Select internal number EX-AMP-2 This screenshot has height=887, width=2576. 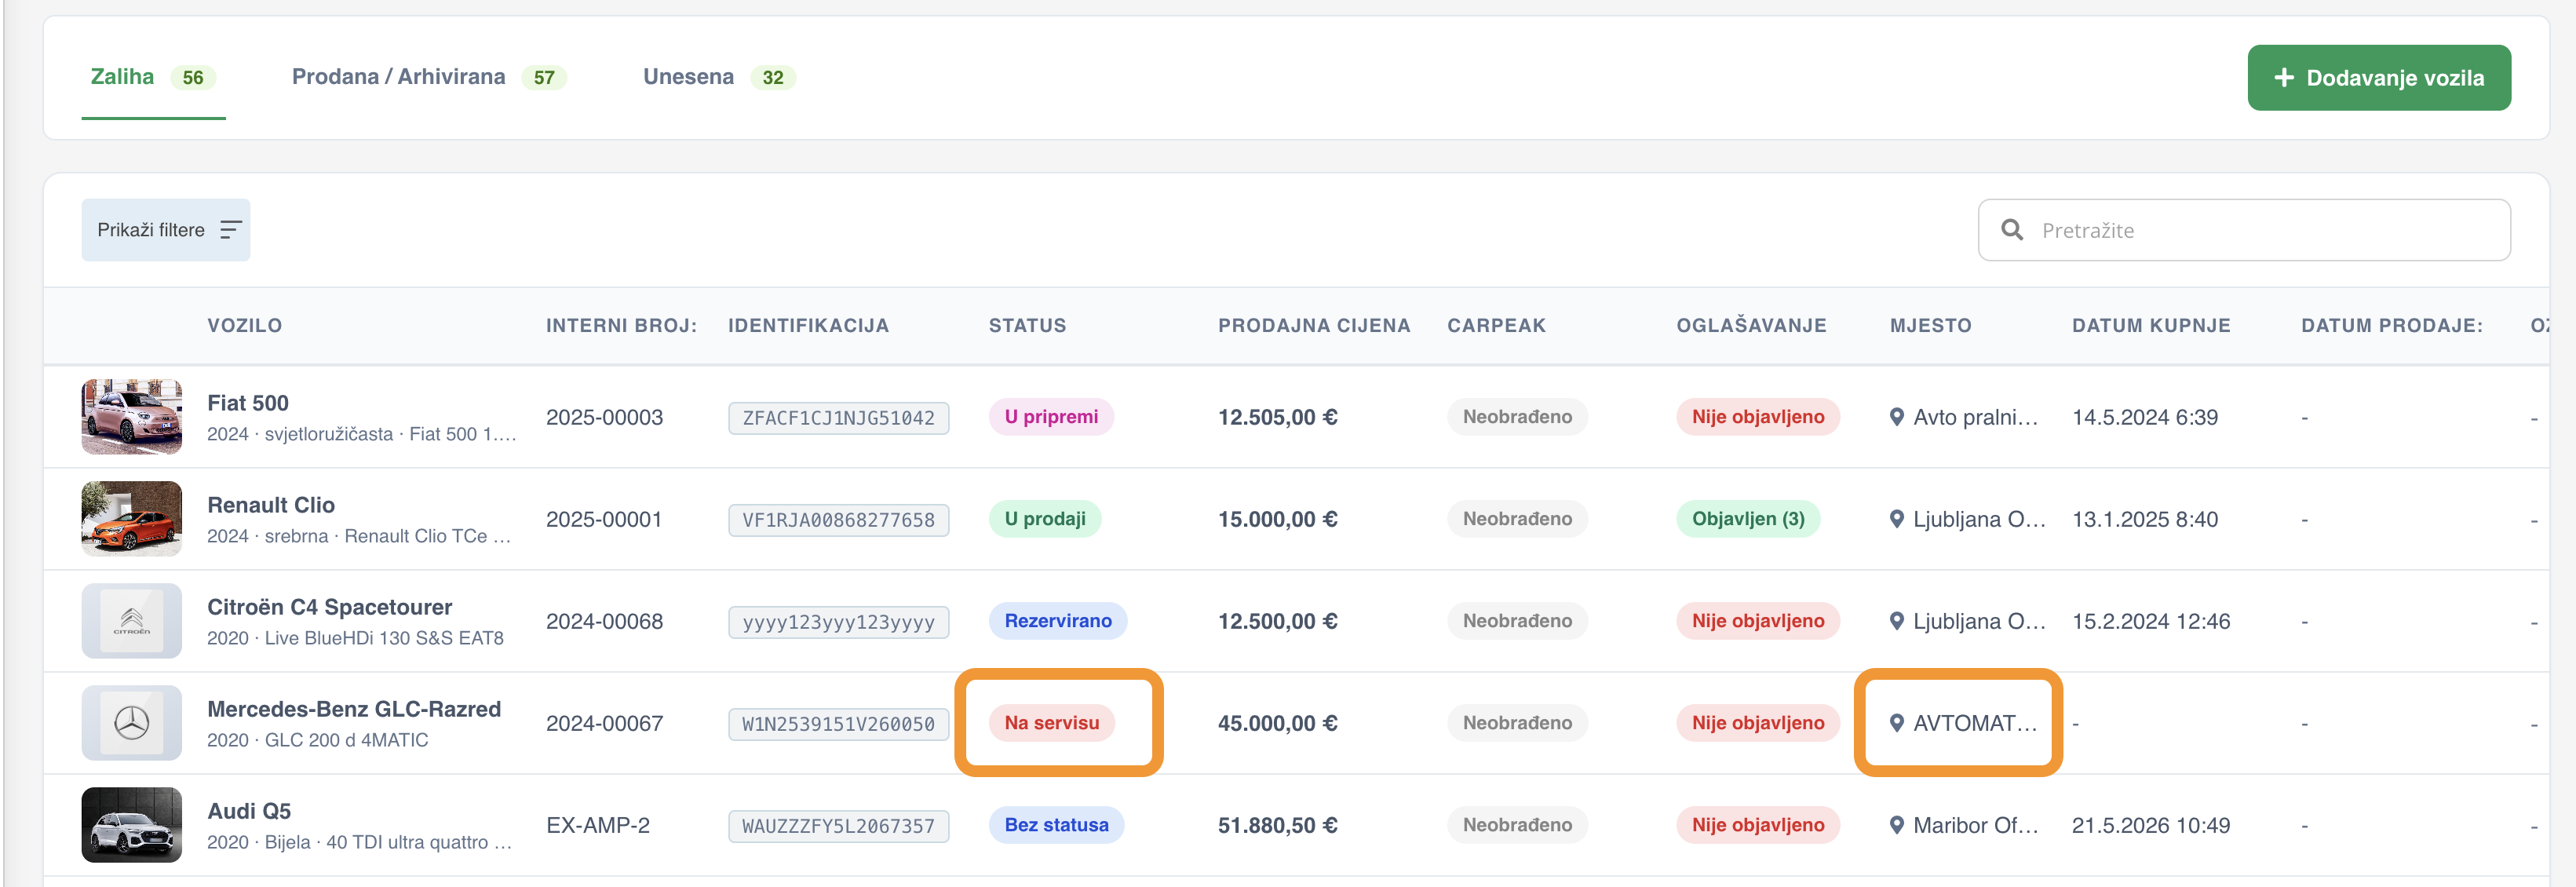[597, 825]
